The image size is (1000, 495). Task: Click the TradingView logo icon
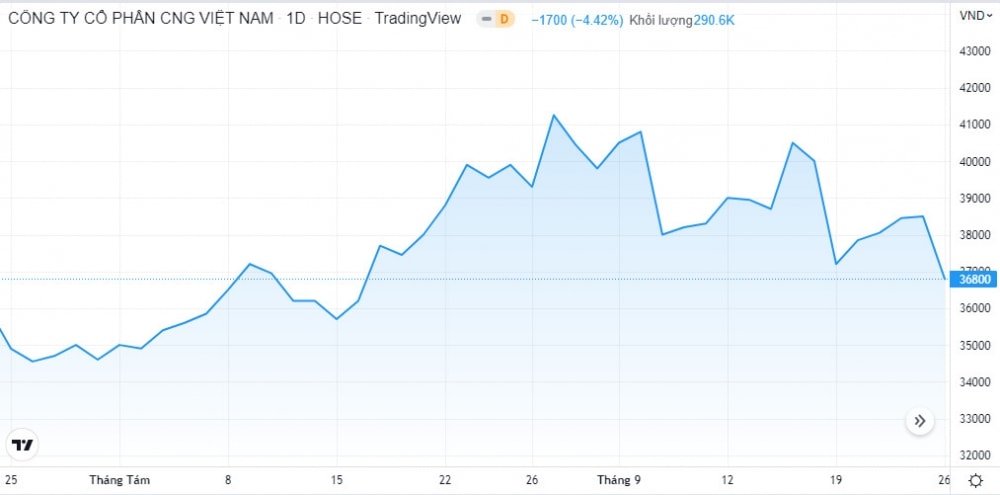(x=22, y=445)
